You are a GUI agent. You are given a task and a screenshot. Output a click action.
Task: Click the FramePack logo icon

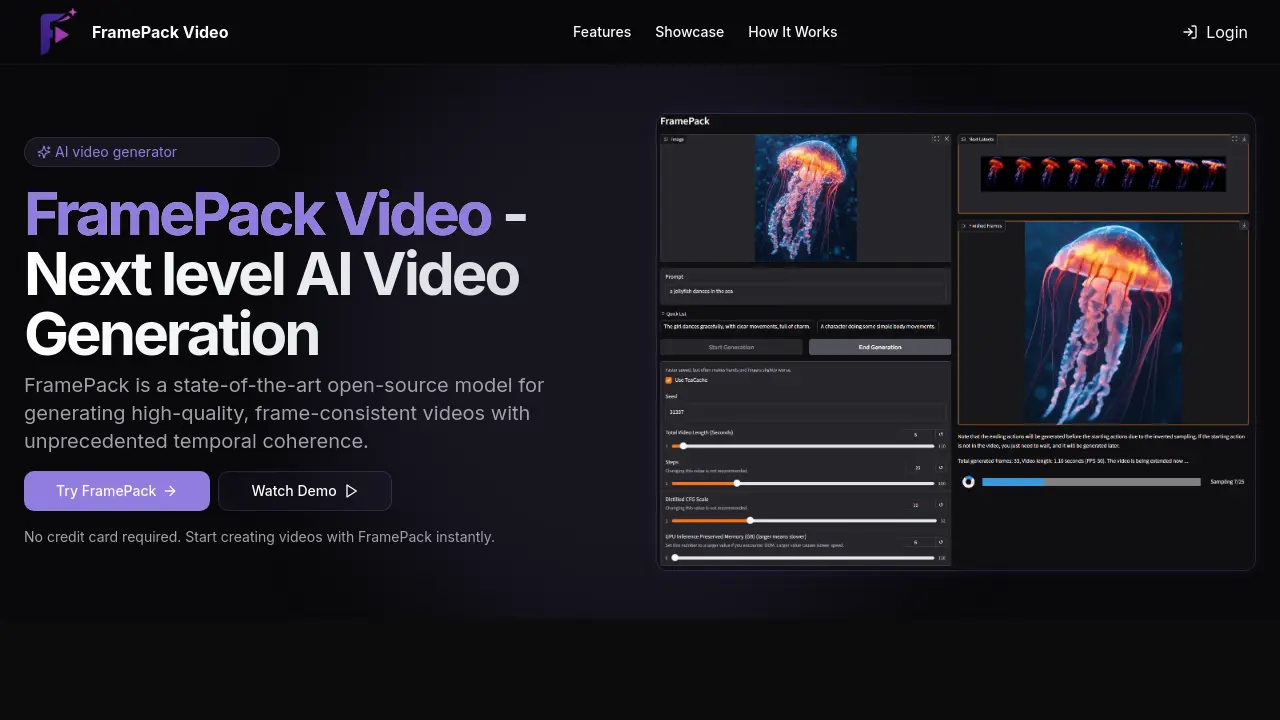click(57, 31)
